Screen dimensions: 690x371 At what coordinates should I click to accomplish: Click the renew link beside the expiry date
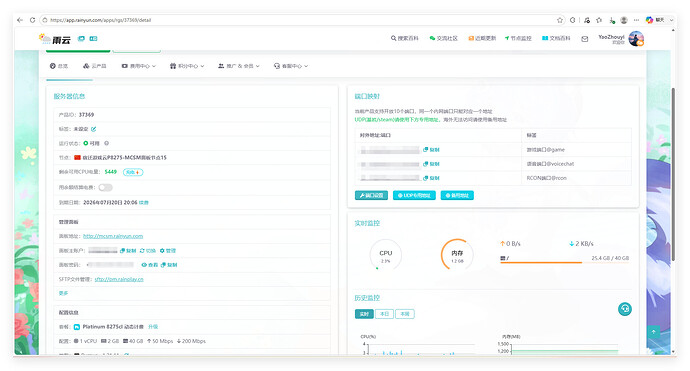click(144, 203)
